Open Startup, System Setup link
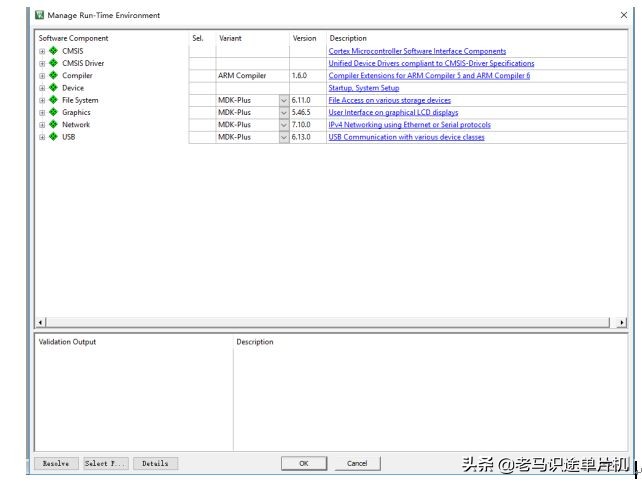Viewport: 642px width, 486px height. tap(364, 88)
